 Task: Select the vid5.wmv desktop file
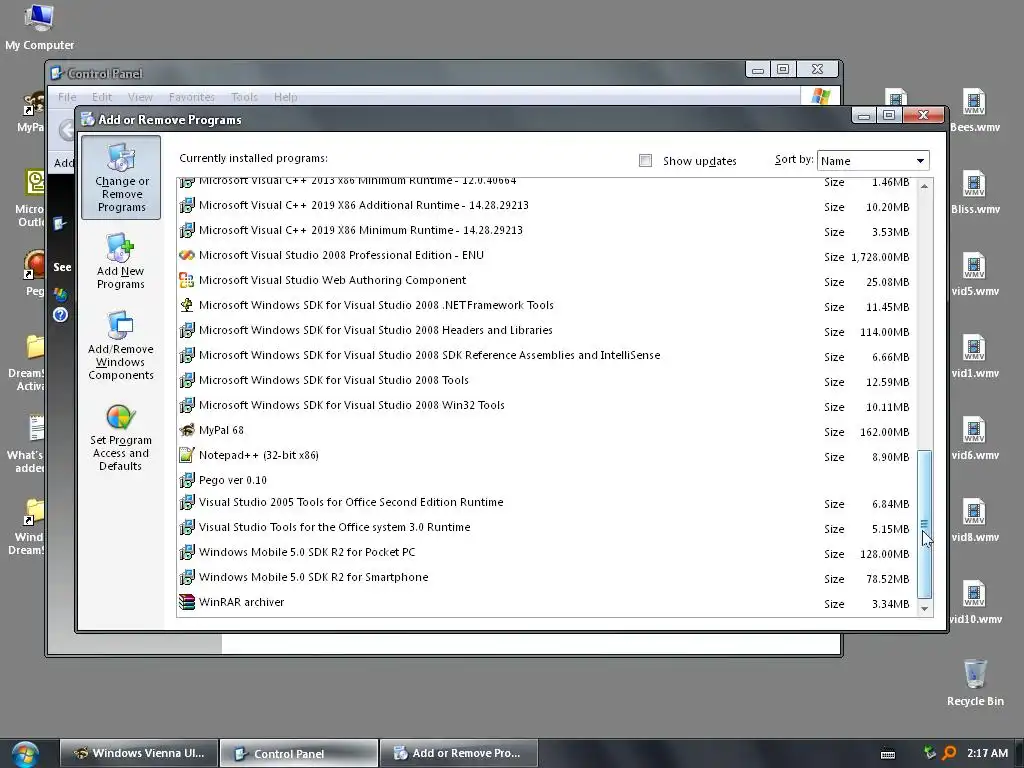coord(974,274)
